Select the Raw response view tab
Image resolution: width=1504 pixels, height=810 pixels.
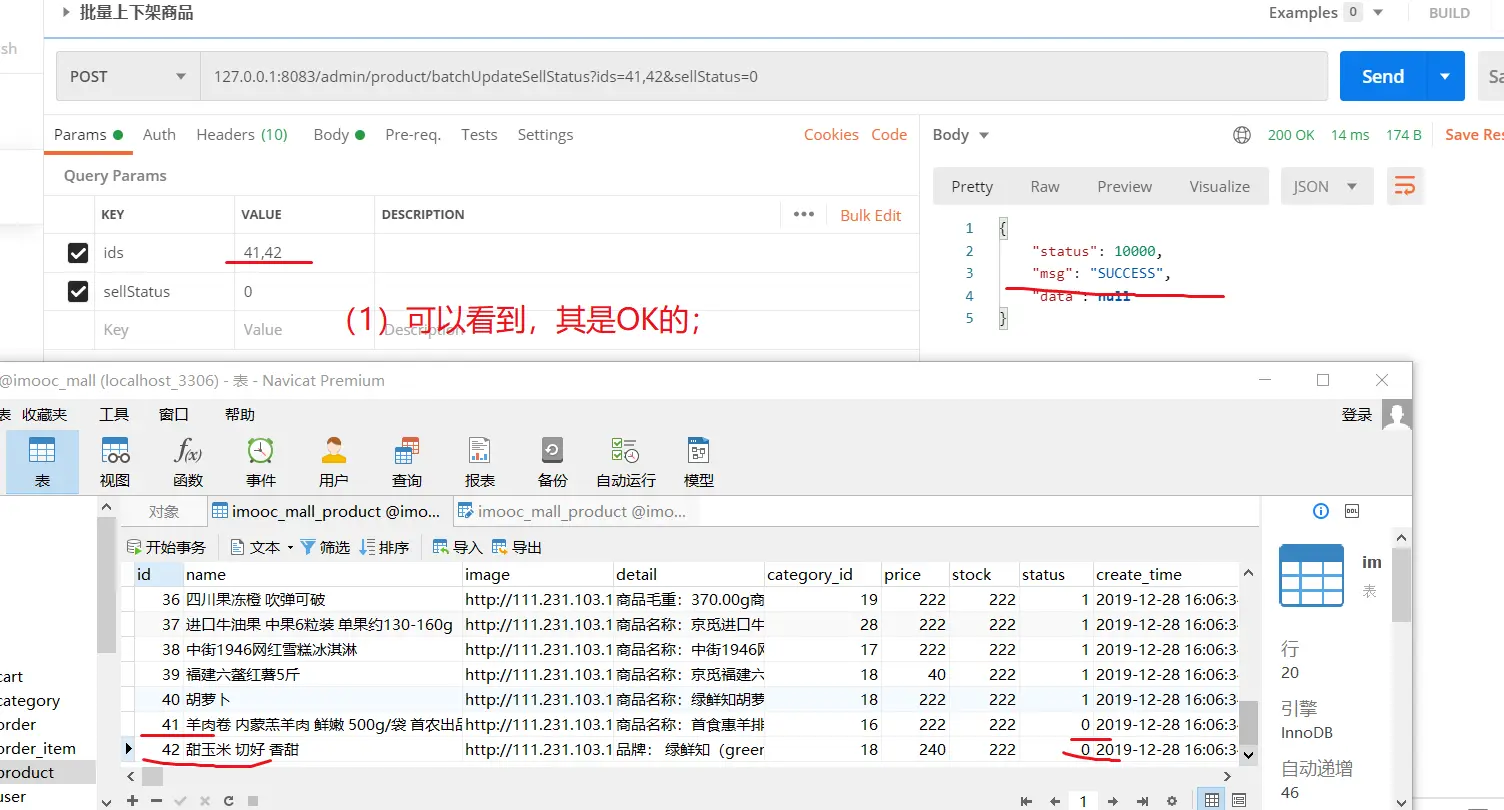[1044, 186]
